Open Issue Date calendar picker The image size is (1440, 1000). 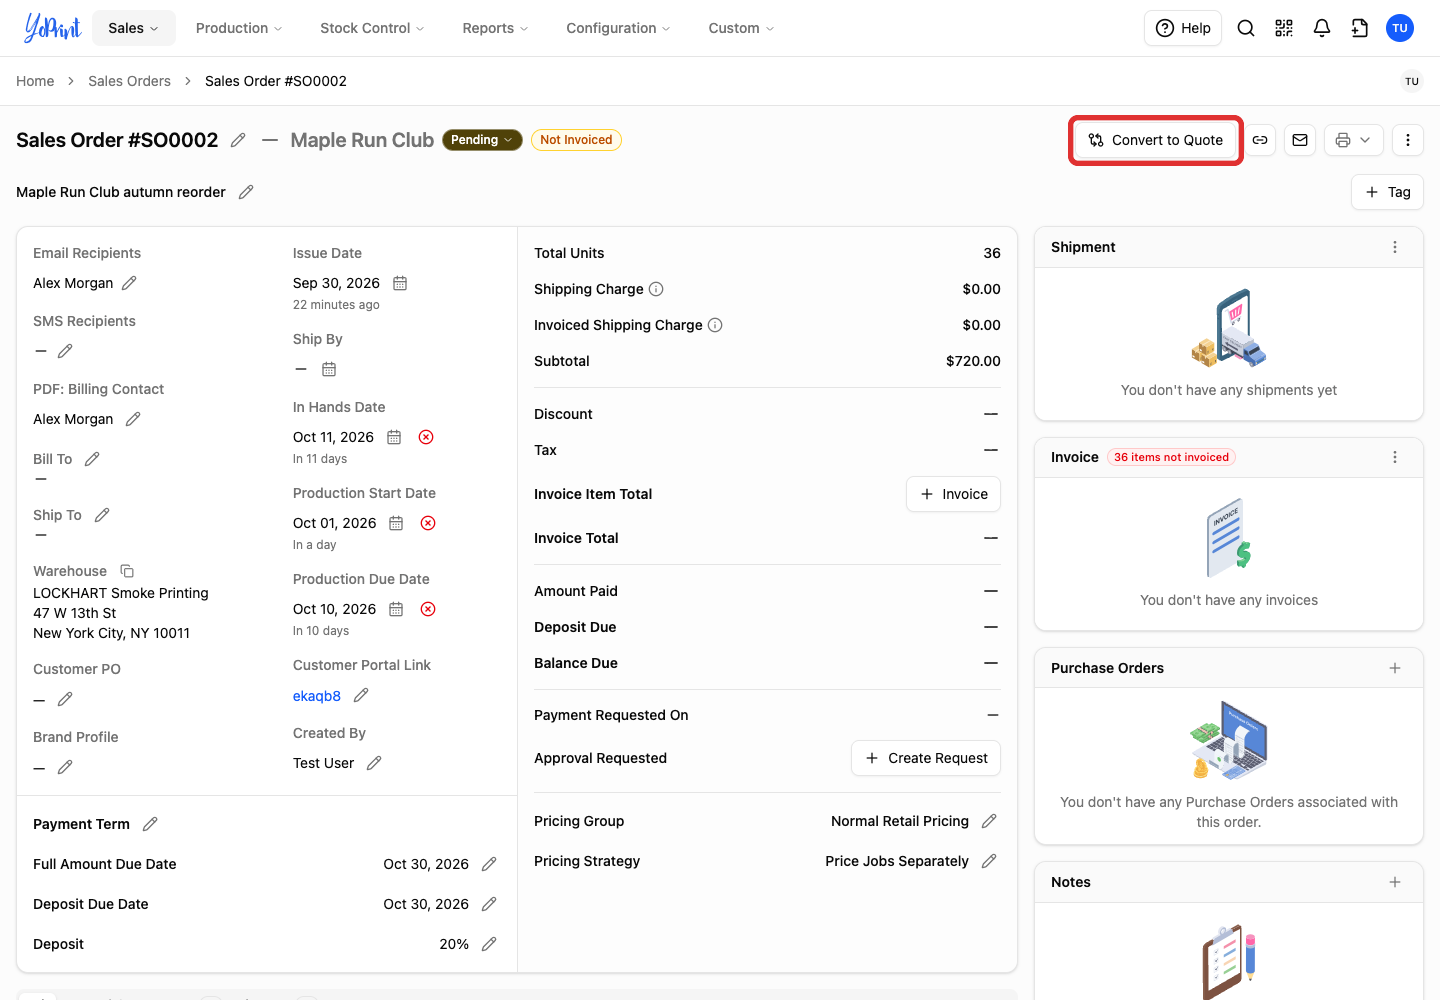pos(400,283)
